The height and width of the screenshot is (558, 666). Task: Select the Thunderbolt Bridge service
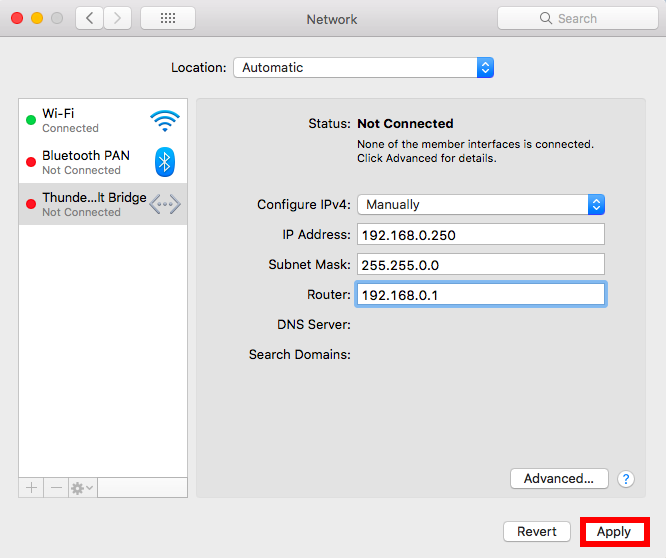pos(103,204)
